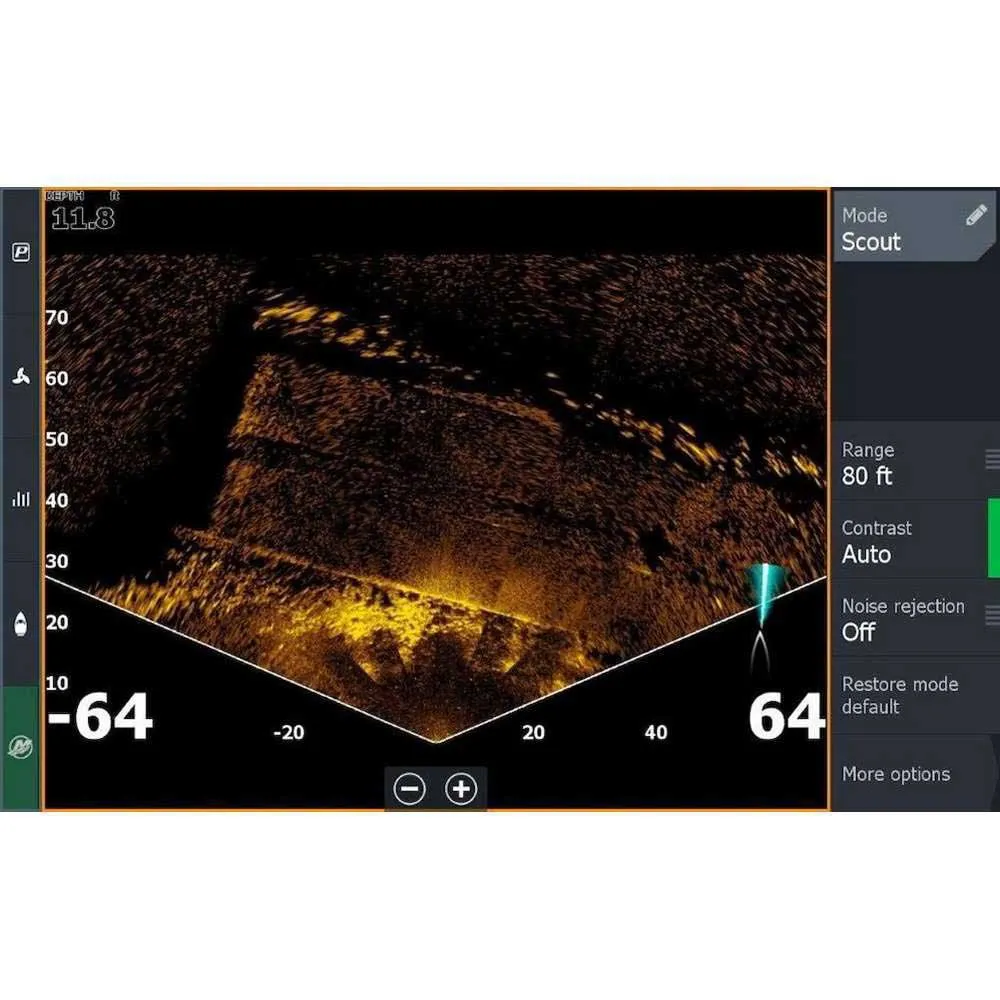The image size is (1000, 1000).
Task: Open the propeller icon in sidebar
Action: point(20,377)
